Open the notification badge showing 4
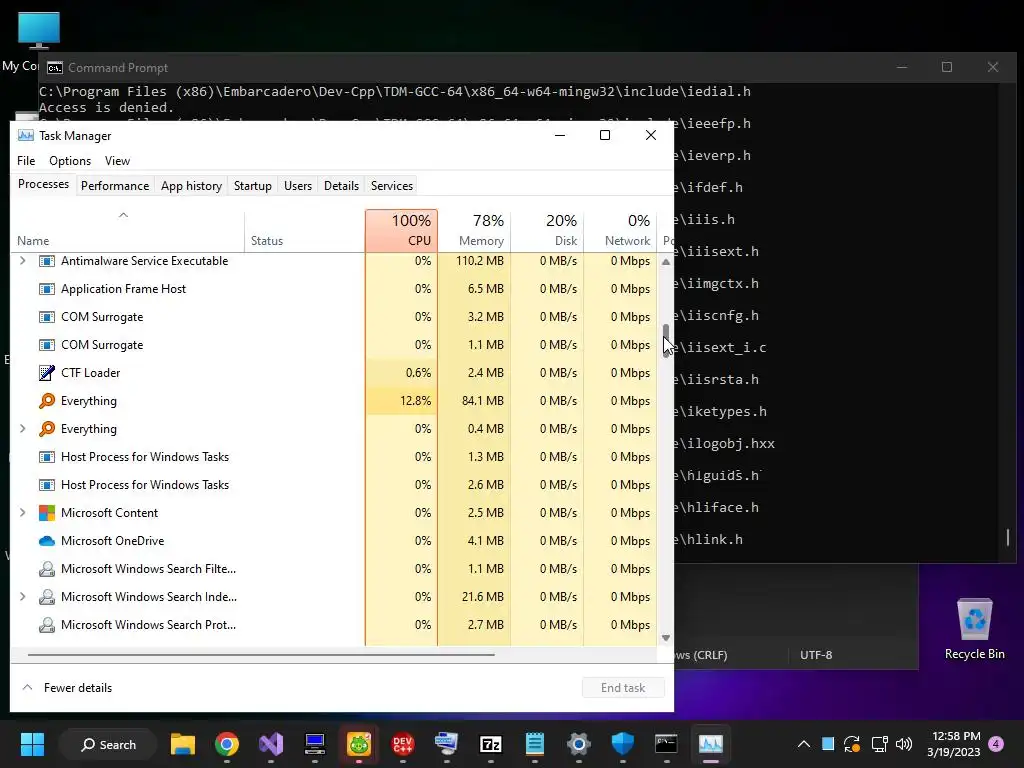 [996, 744]
